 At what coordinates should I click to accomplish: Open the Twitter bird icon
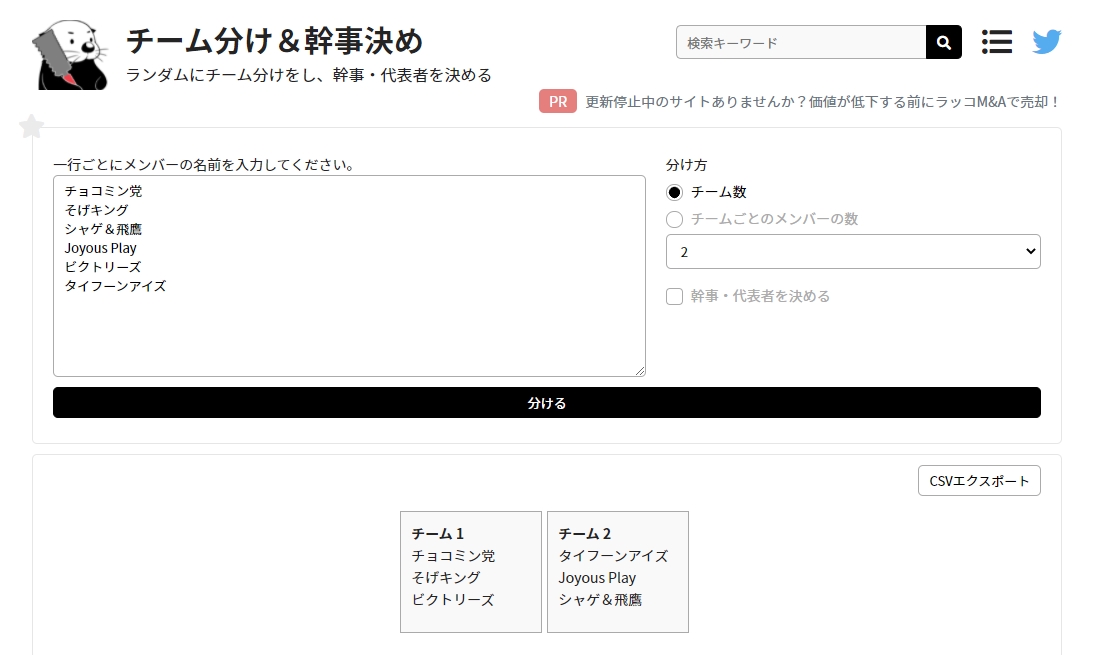pos(1046,42)
